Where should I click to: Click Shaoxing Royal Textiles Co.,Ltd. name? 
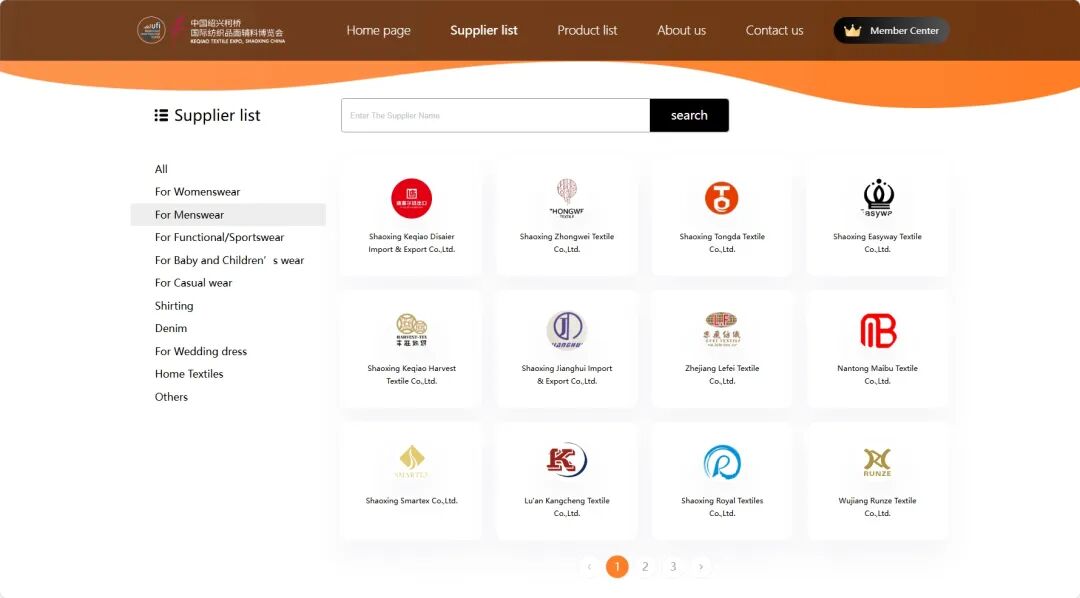(x=722, y=506)
